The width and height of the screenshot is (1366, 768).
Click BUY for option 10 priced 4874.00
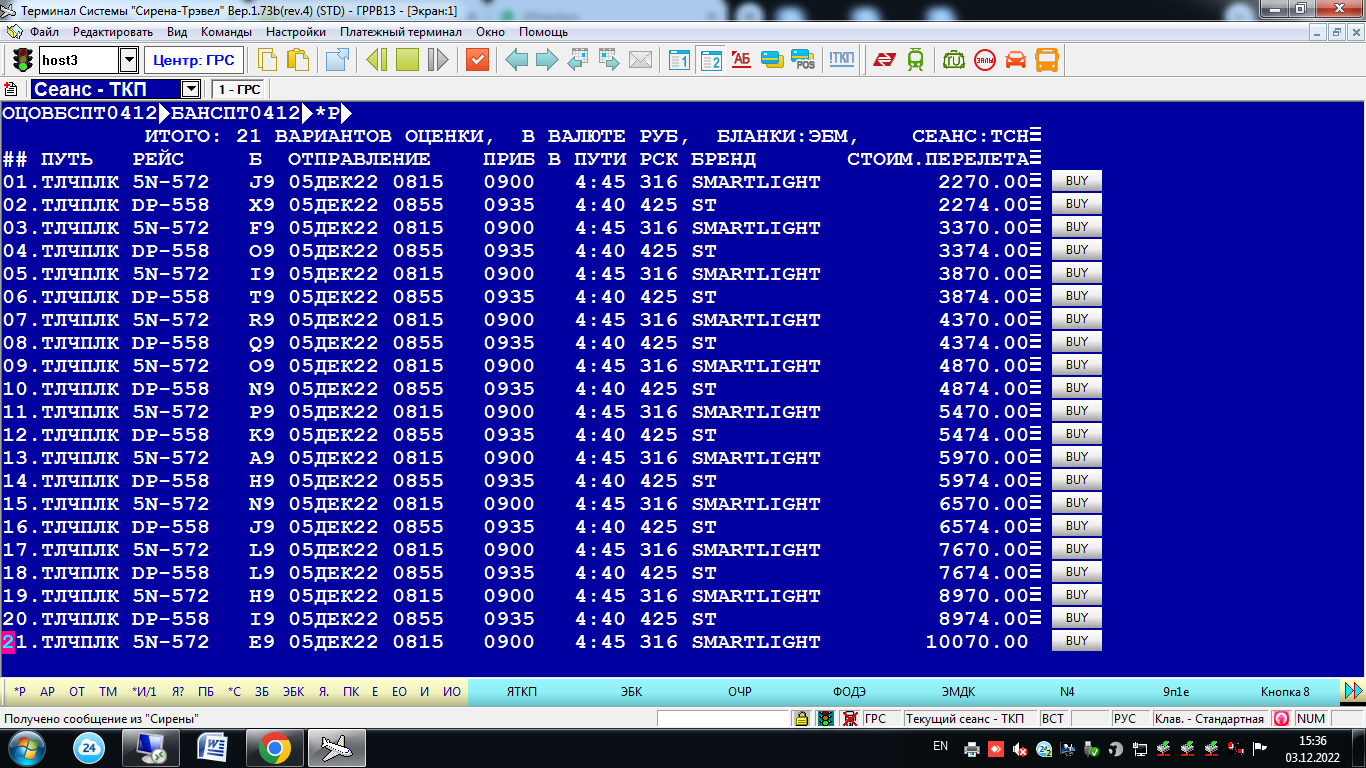pyautogui.click(x=1077, y=388)
